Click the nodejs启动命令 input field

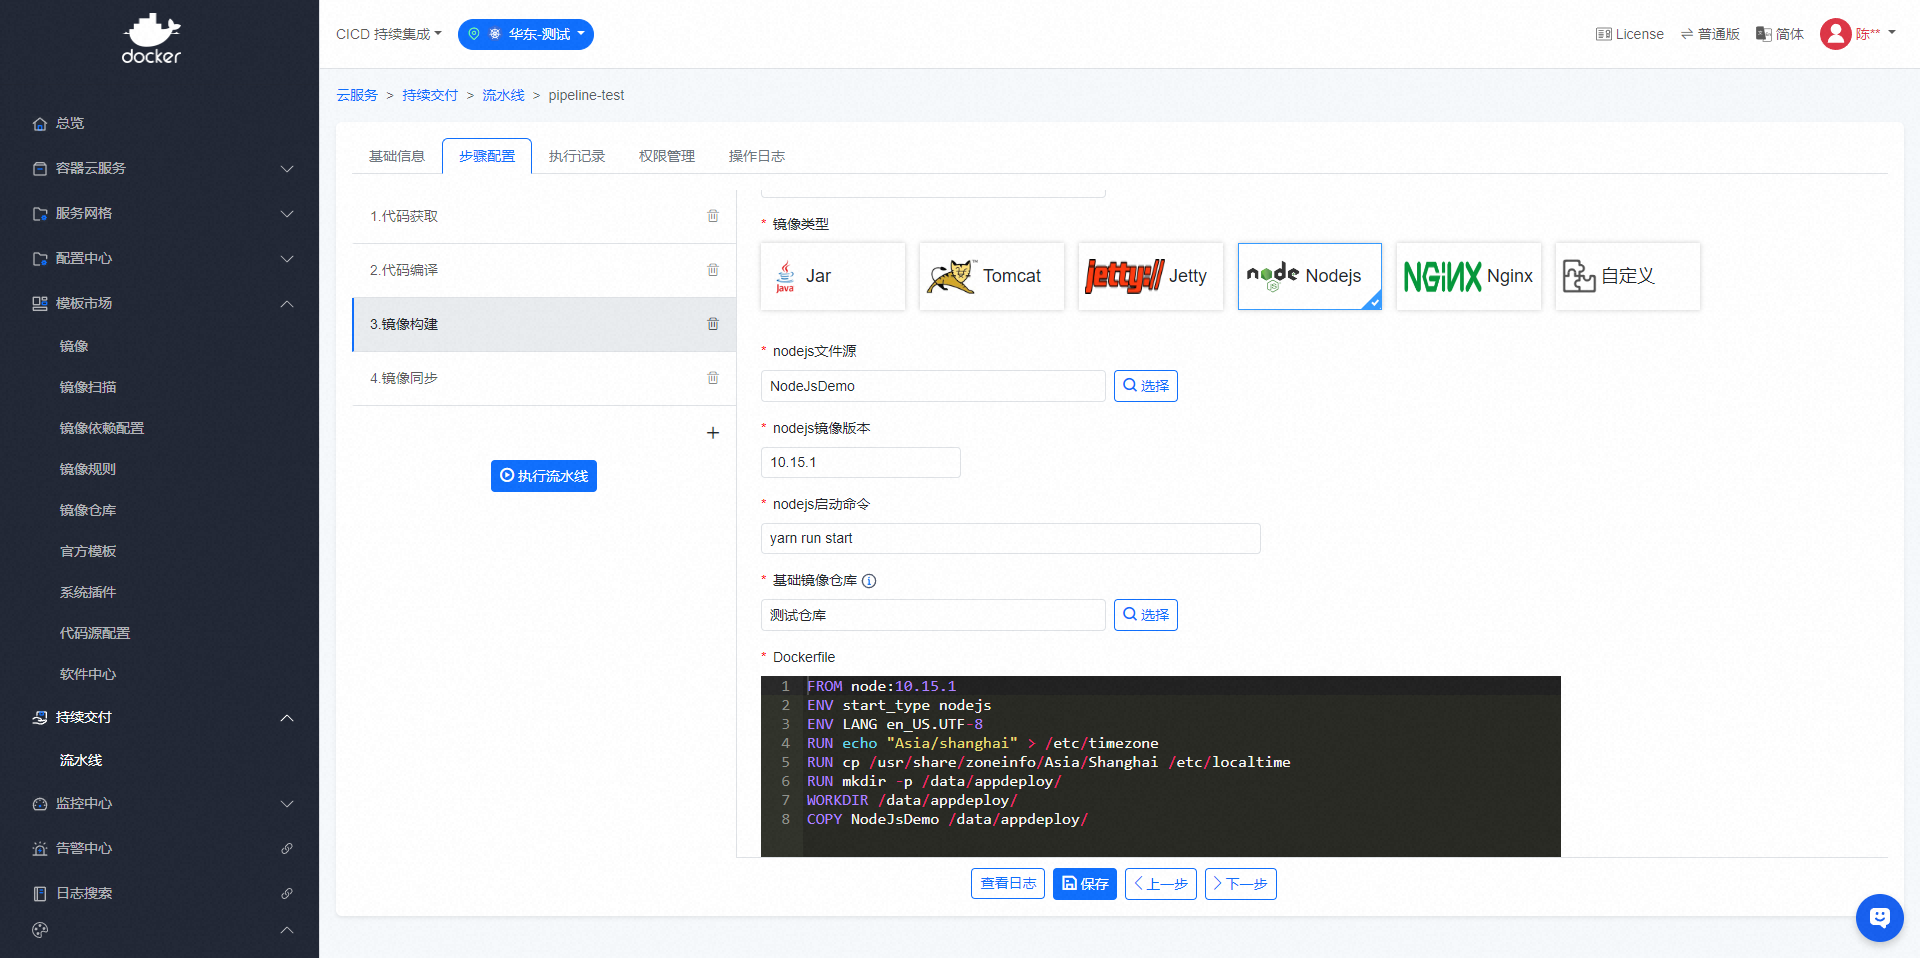pyautogui.click(x=1010, y=538)
